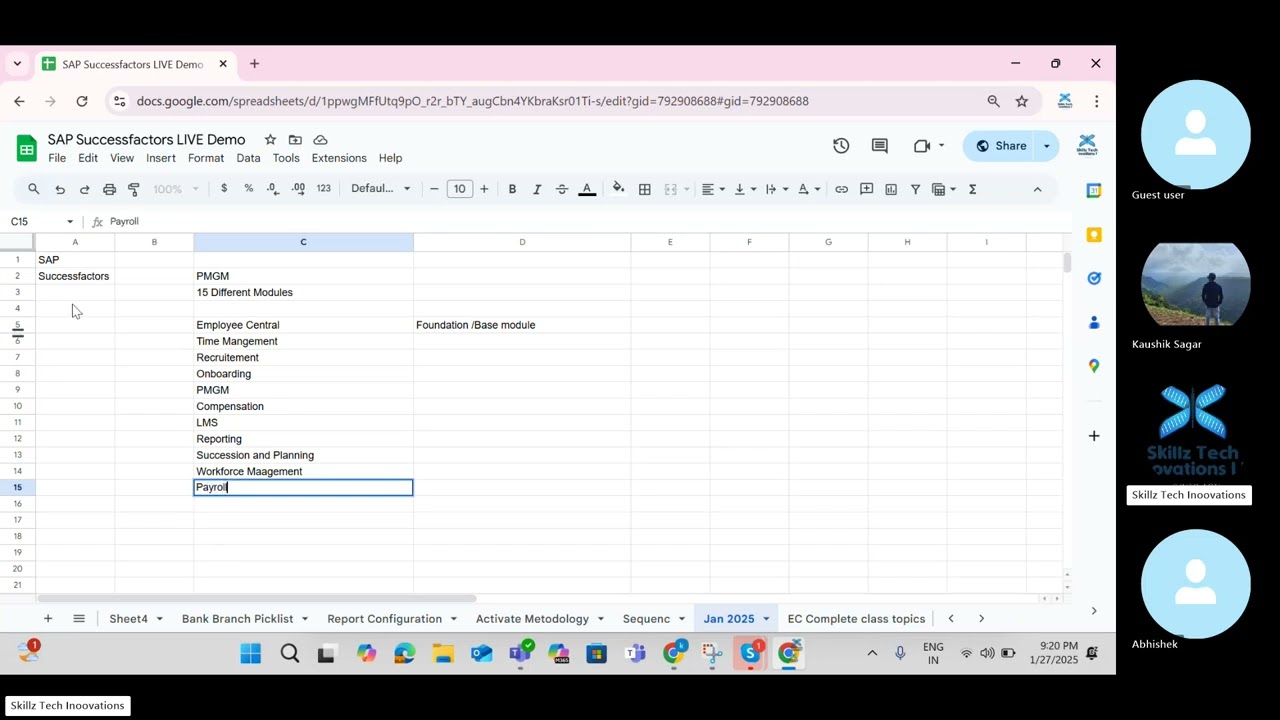1280x720 pixels.
Task: Insert a chart
Action: pos(891,189)
